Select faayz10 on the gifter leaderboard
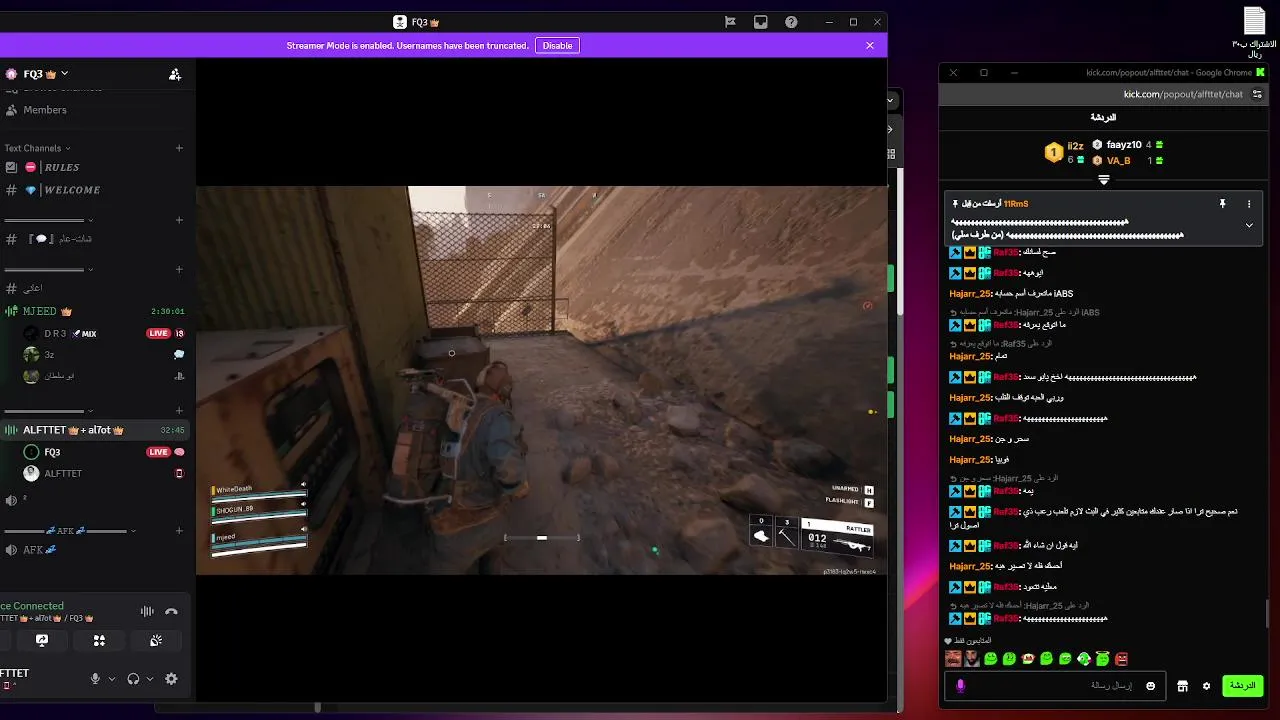This screenshot has height=720, width=1280. tap(1129, 145)
